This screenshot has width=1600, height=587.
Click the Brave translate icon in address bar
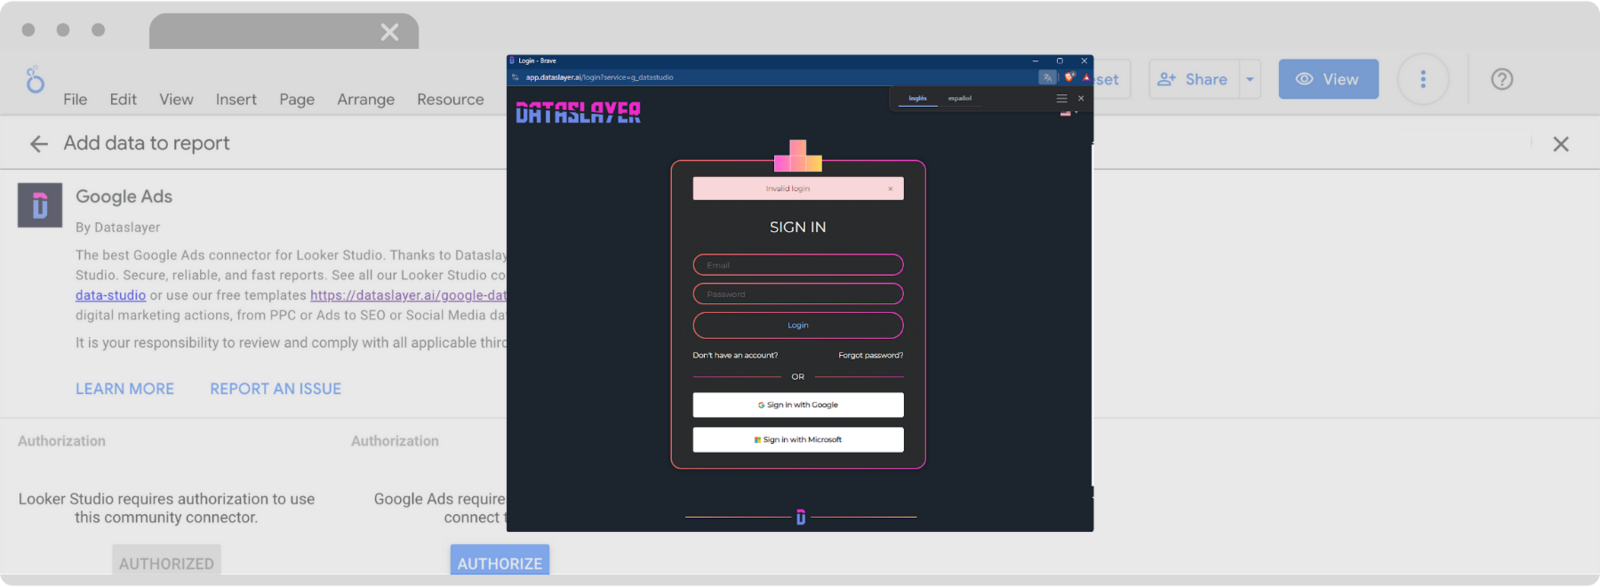point(1047,77)
